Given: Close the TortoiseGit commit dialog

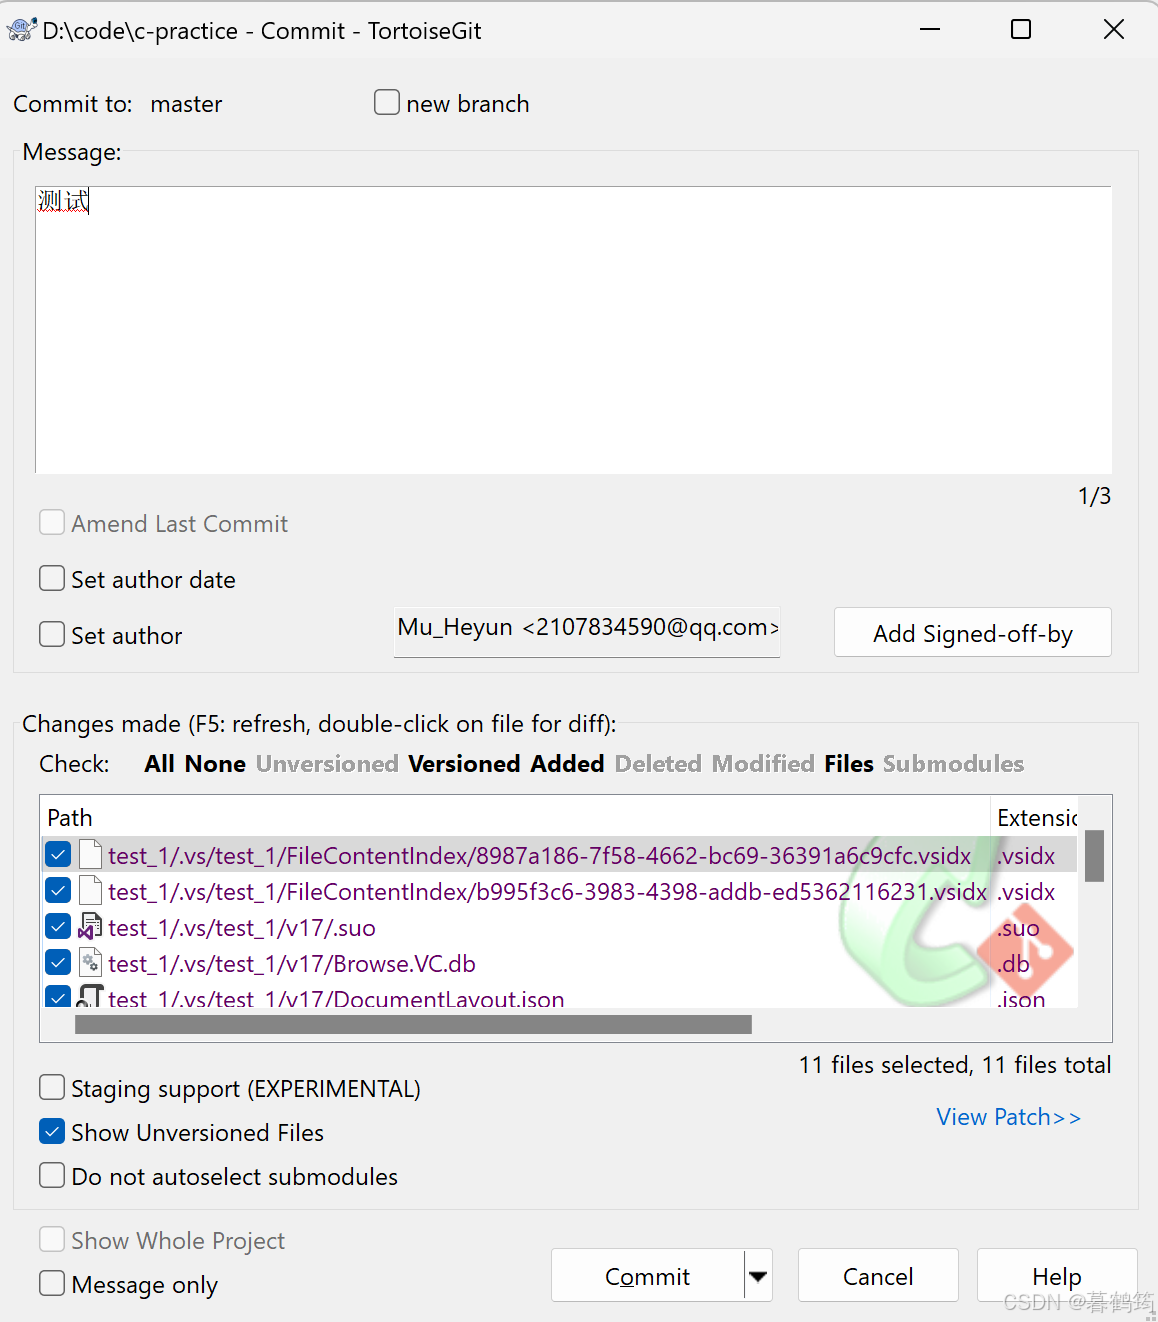Looking at the screenshot, I should click(x=1114, y=29).
